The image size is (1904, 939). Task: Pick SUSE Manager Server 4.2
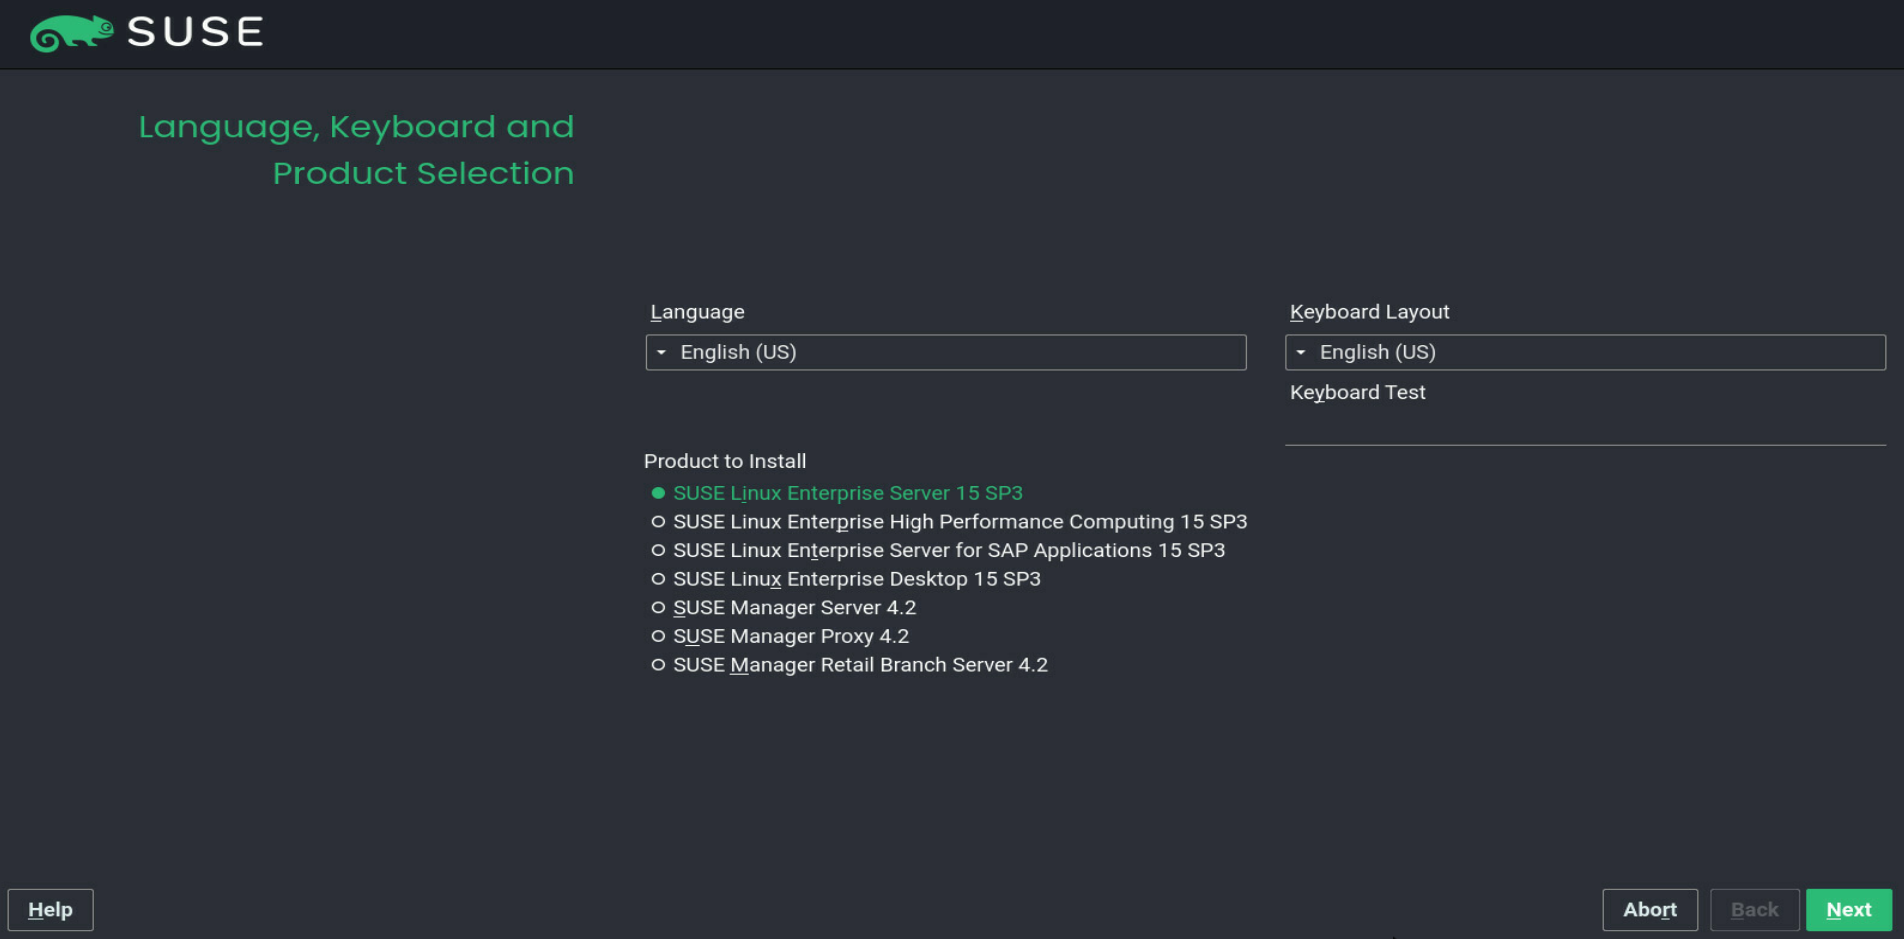click(783, 608)
